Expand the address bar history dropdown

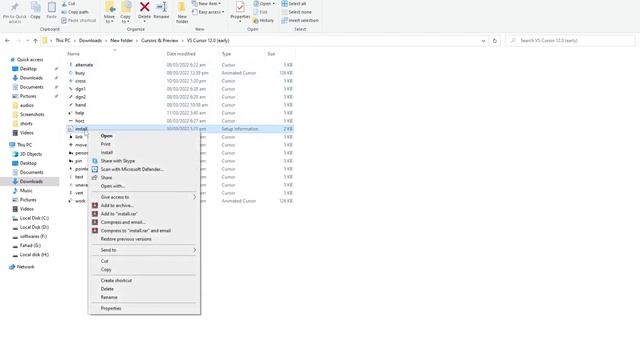click(x=483, y=41)
